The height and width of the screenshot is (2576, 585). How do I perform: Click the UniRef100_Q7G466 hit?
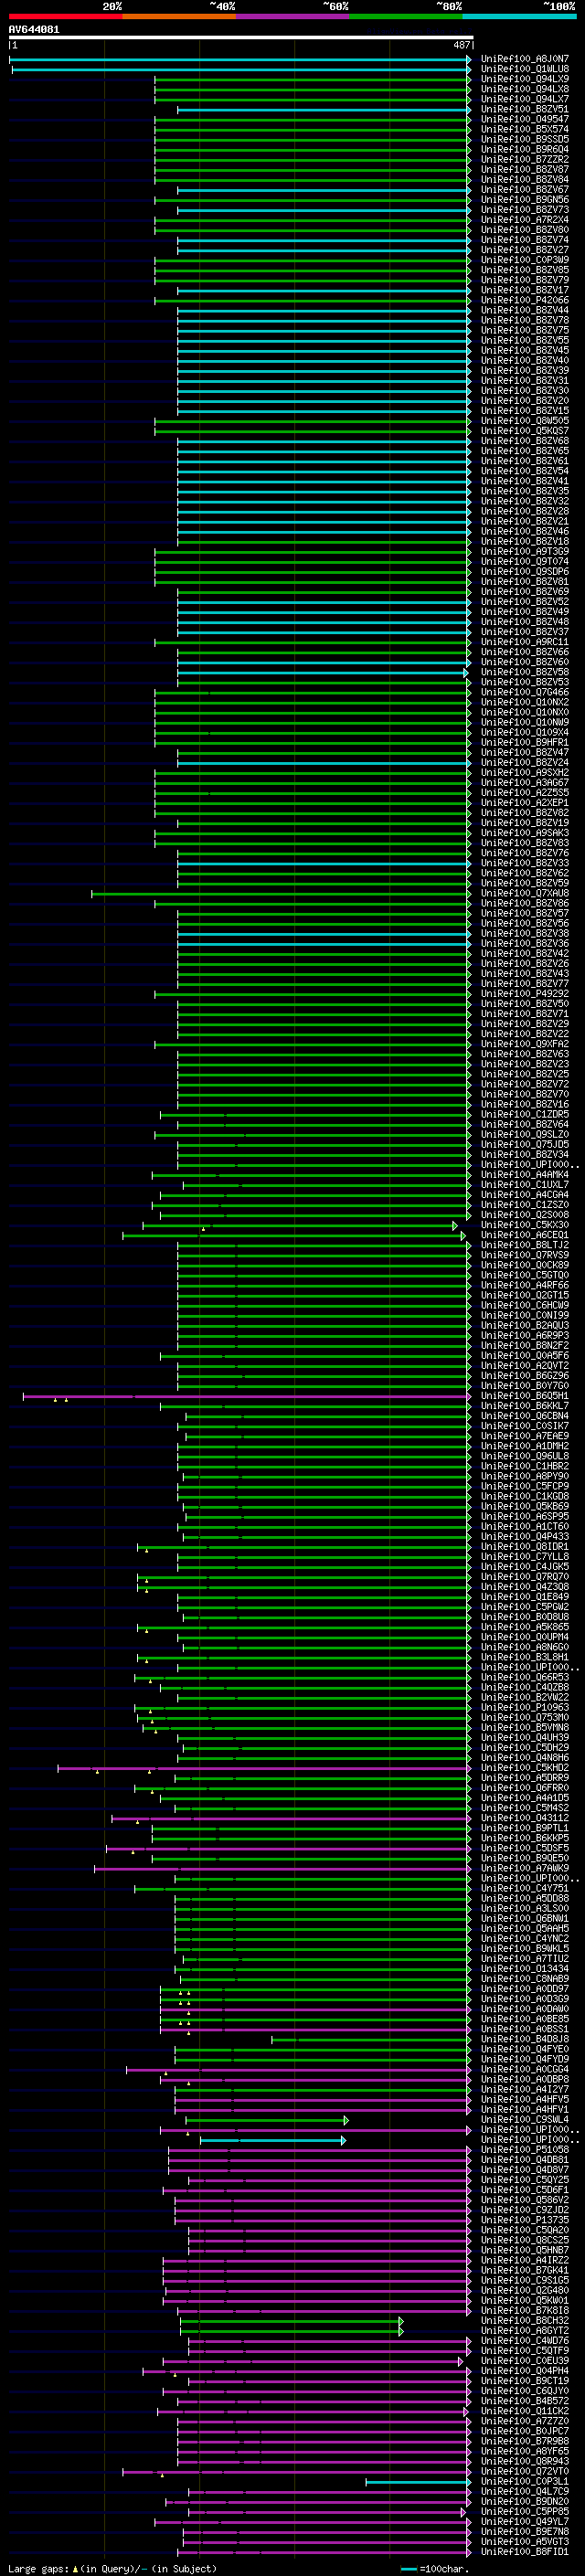(x=524, y=692)
